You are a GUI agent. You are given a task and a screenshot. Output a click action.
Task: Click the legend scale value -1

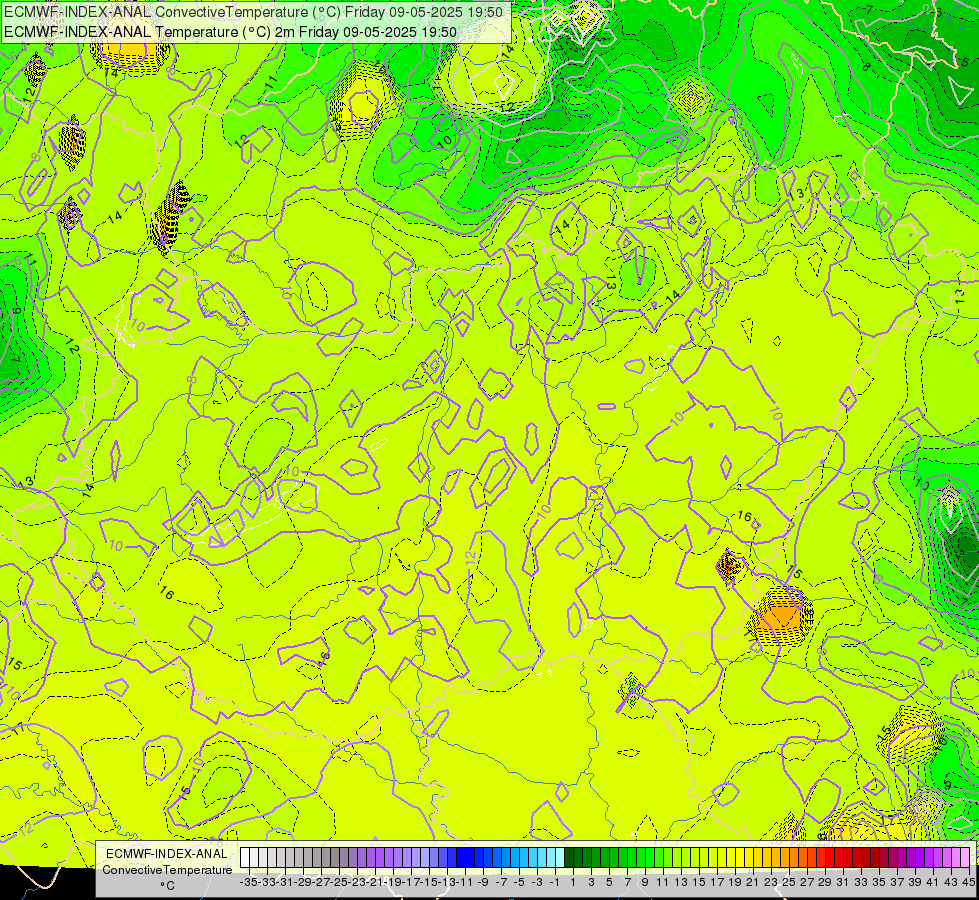pyautogui.click(x=554, y=882)
